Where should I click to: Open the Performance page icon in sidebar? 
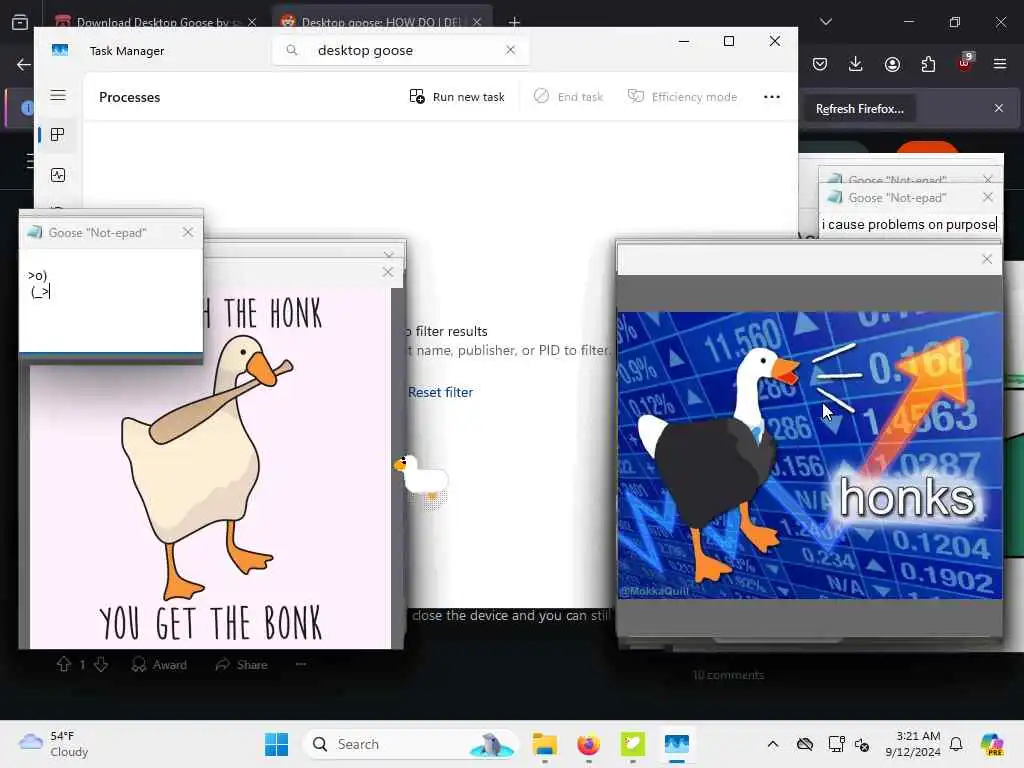click(x=57, y=174)
